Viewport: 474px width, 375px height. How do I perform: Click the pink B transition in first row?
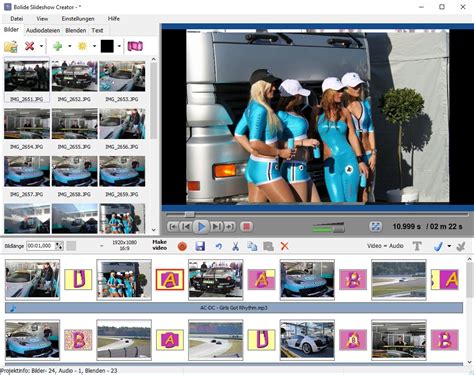(x=353, y=279)
